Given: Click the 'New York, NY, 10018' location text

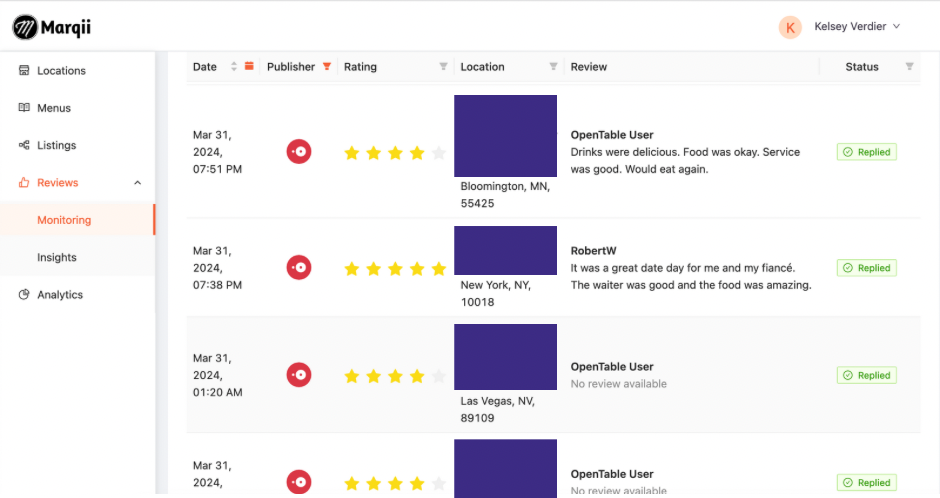Looking at the screenshot, I should click(x=496, y=294).
